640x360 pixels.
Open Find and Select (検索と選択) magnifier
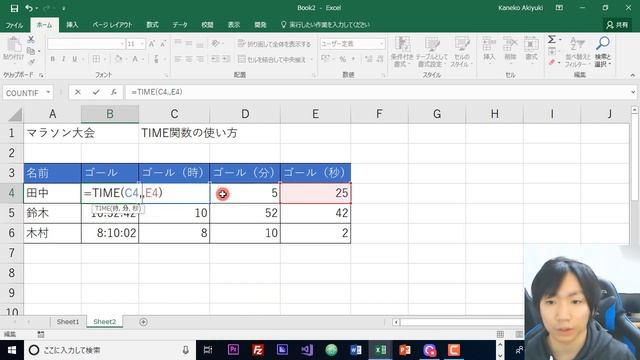602,52
